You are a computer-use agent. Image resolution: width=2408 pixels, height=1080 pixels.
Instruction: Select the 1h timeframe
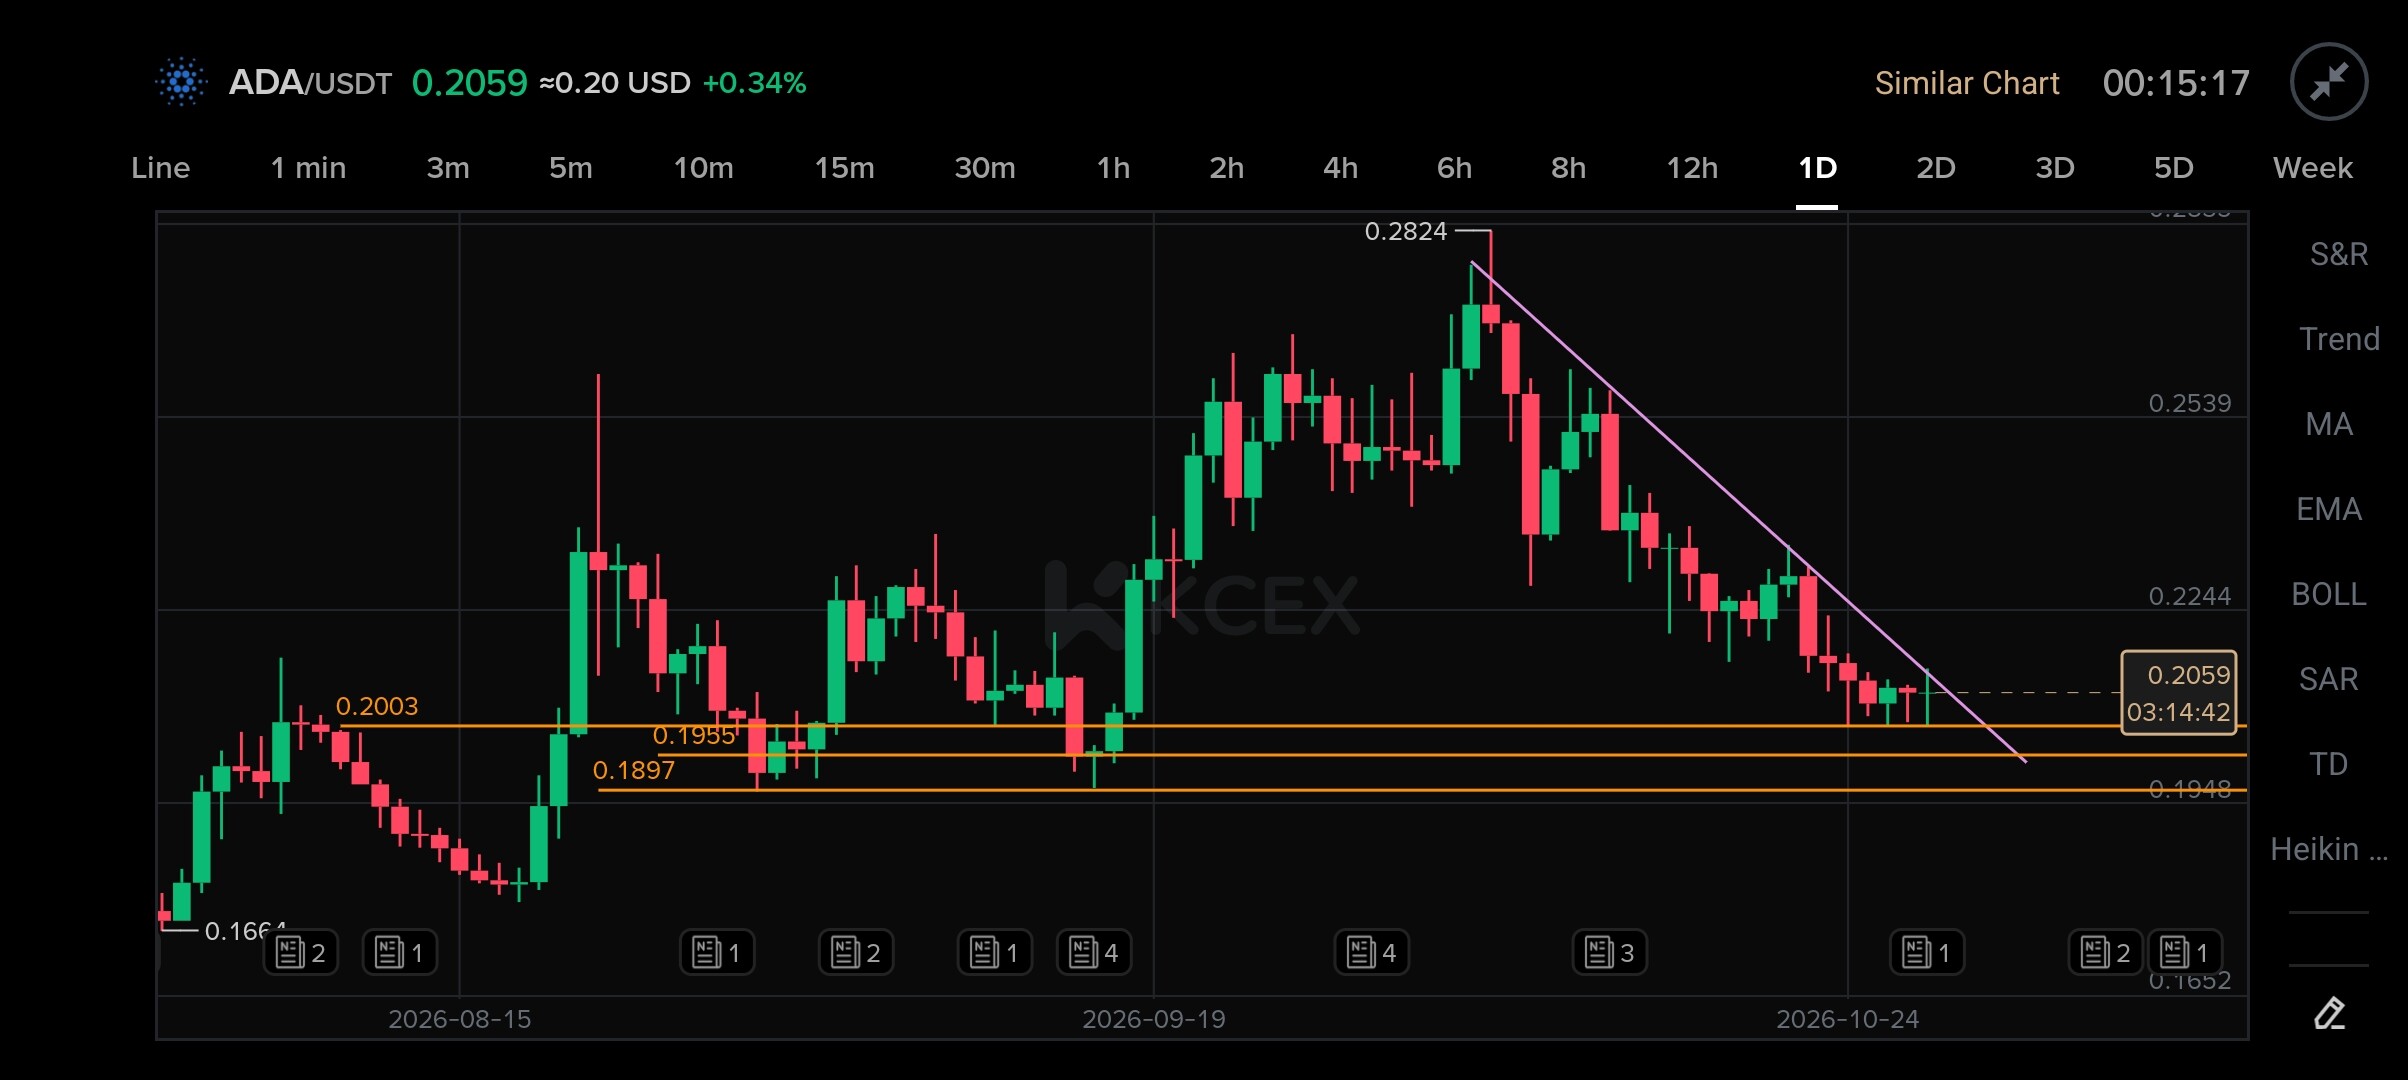[x=1113, y=168]
